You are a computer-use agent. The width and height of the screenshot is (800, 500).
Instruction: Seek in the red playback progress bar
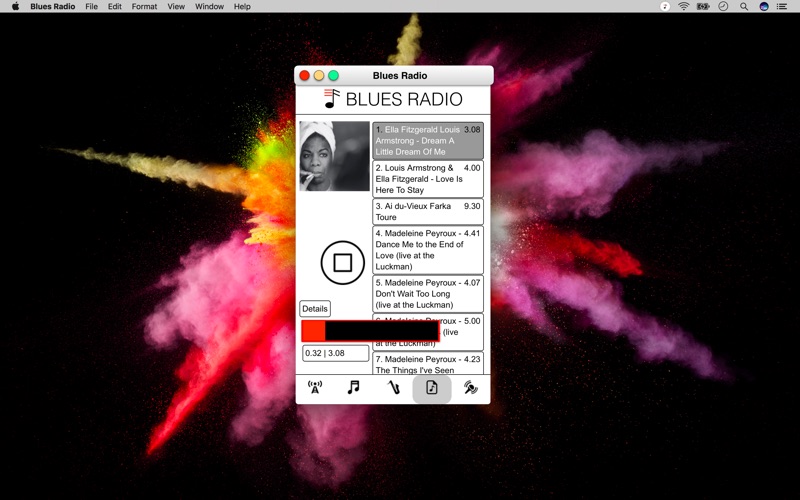coord(370,331)
